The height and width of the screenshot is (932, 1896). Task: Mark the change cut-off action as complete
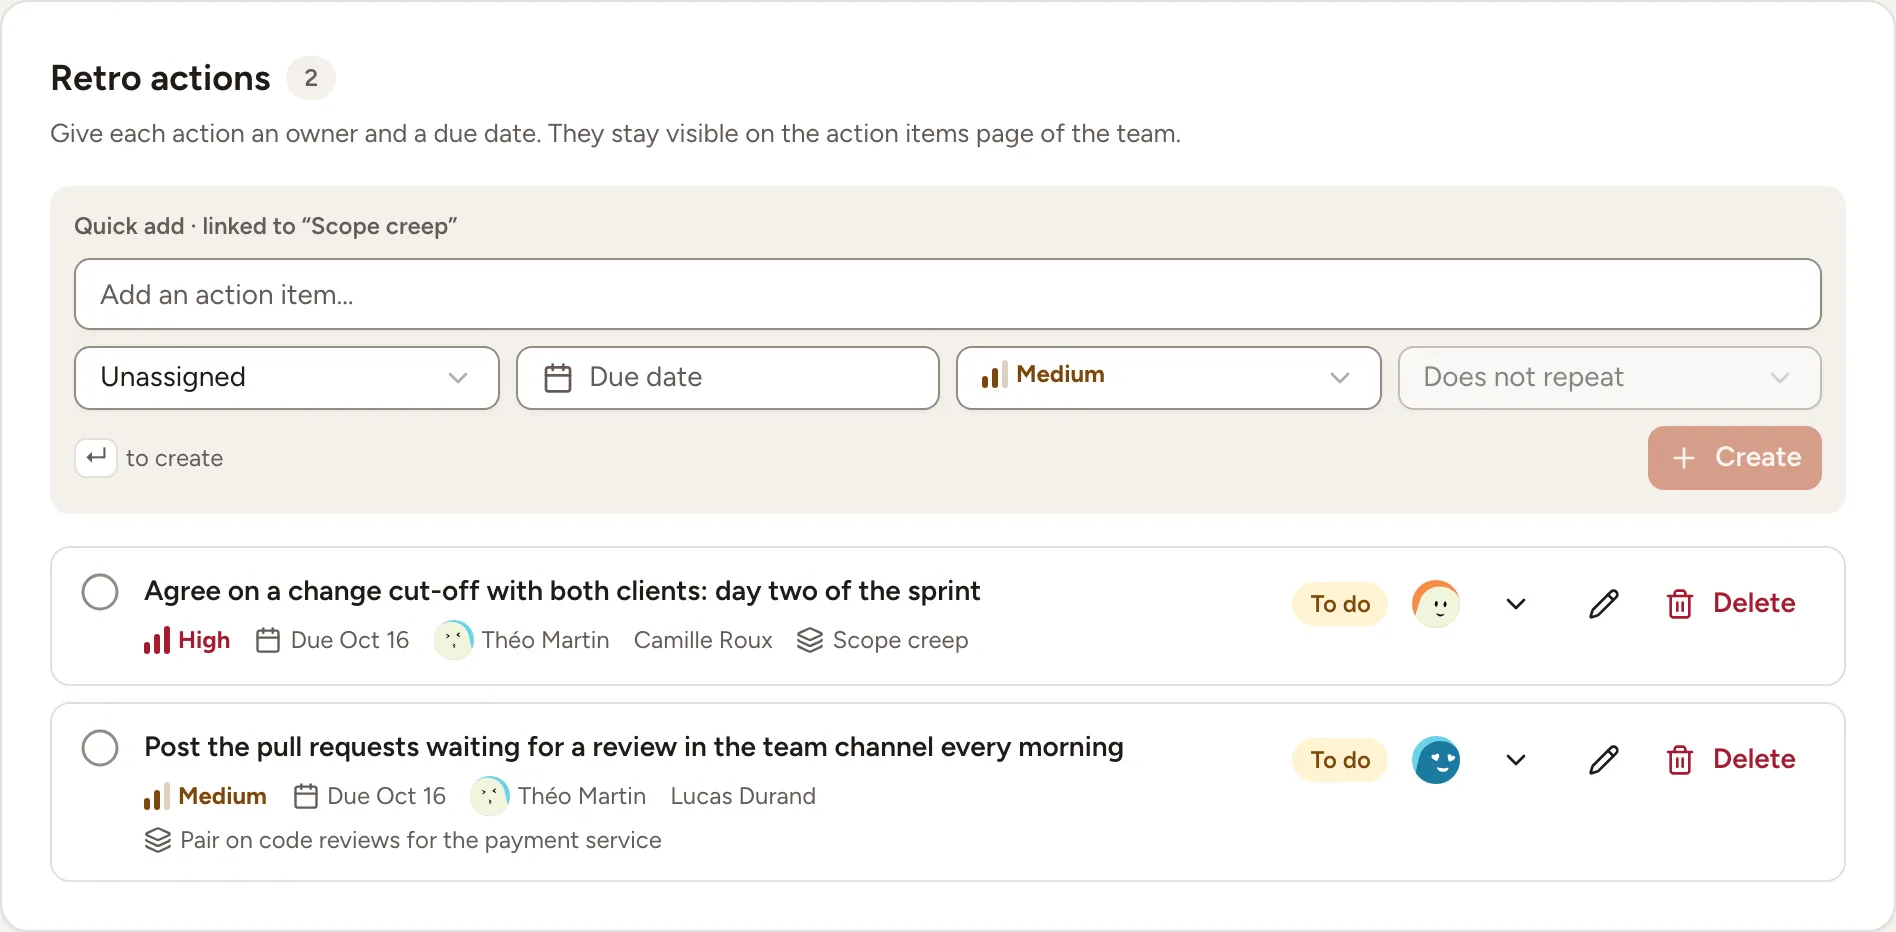coord(100,592)
